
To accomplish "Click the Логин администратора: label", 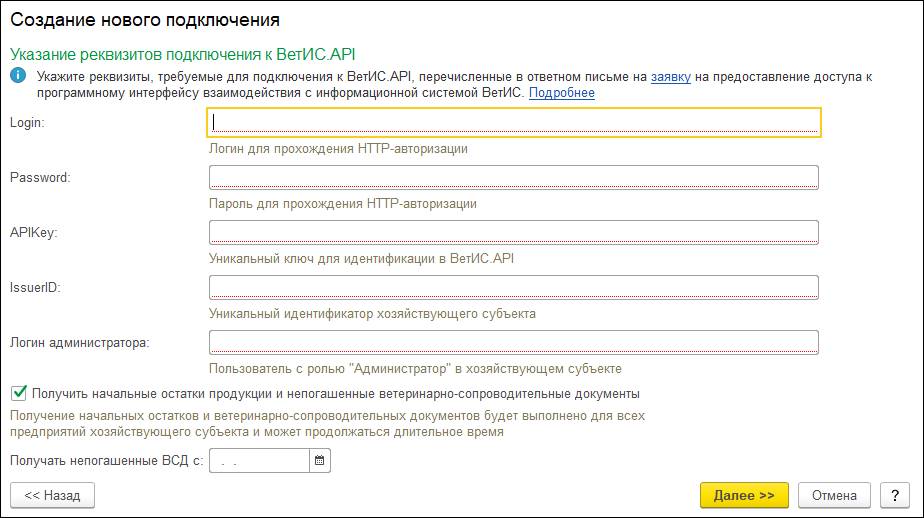I will coord(80,343).
